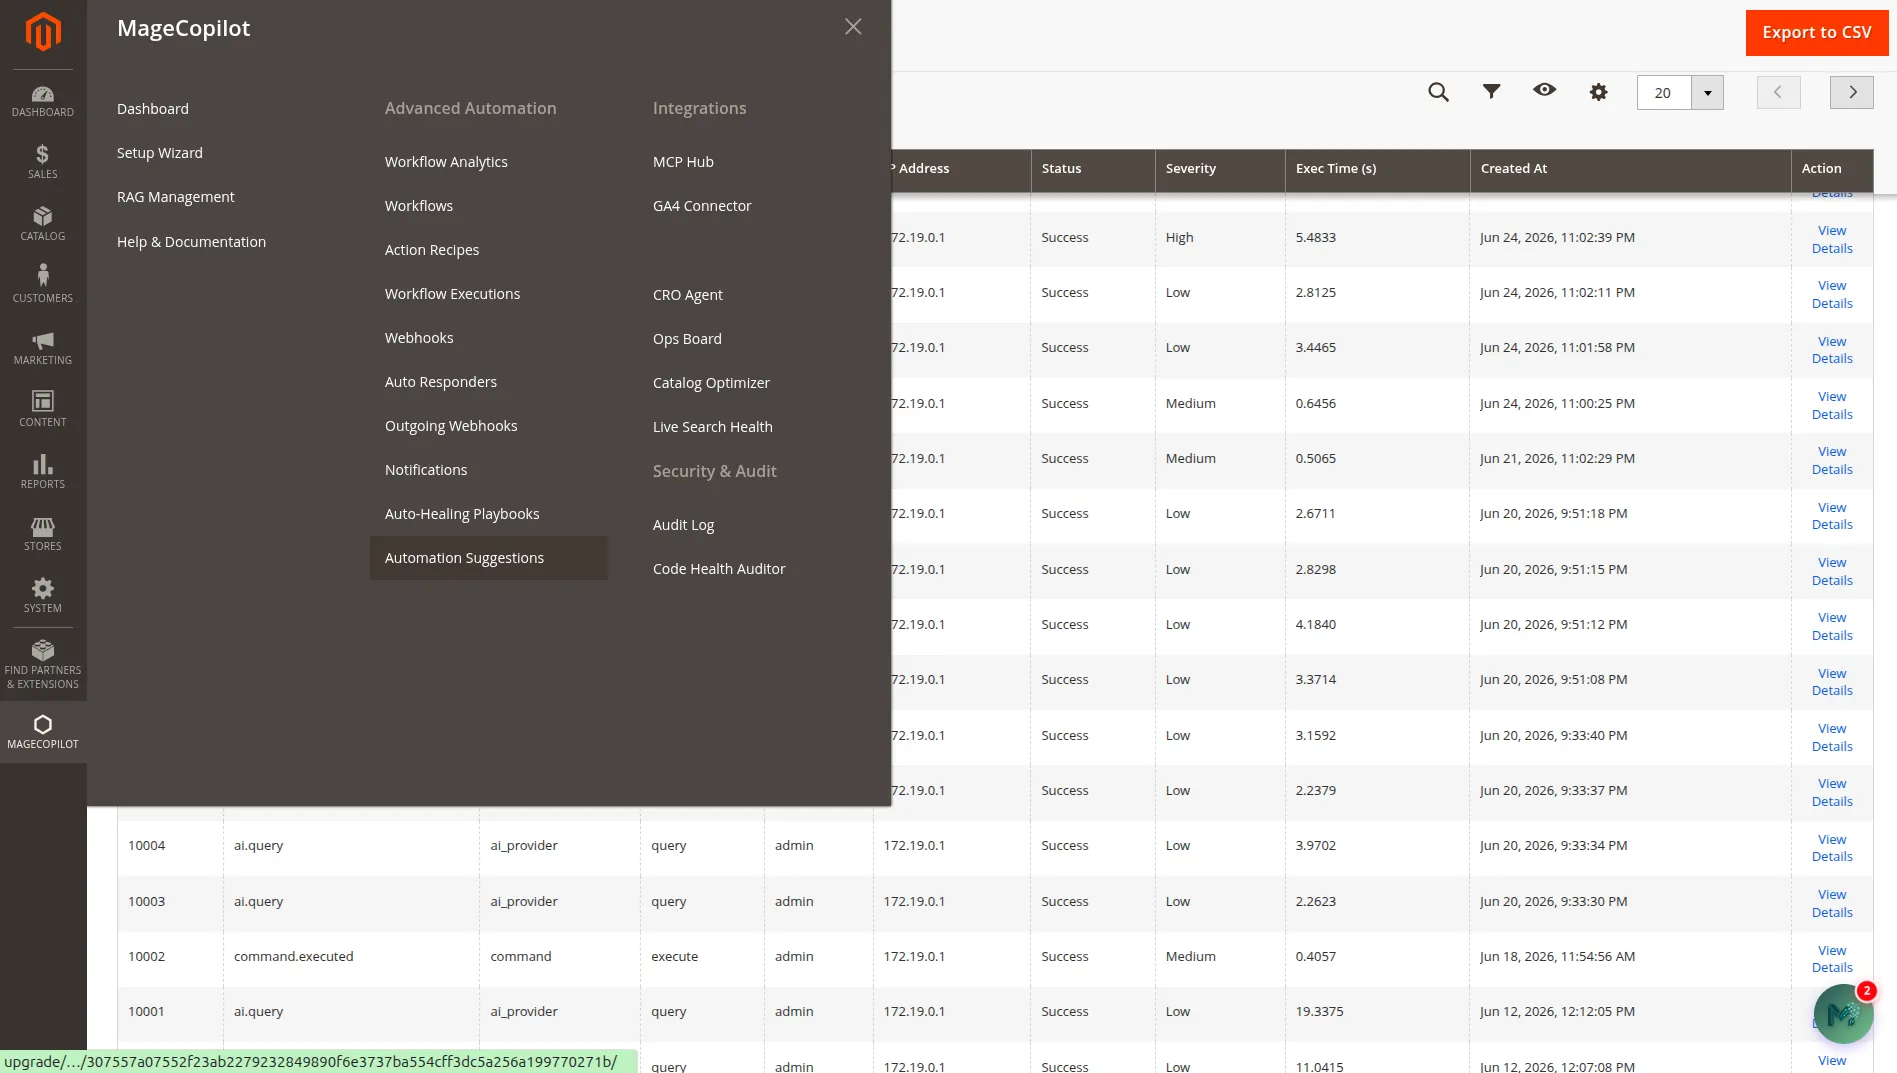Open Dashboard in MageCopilot menu
Screen dimensions: 1897x1073
coord(153,109)
